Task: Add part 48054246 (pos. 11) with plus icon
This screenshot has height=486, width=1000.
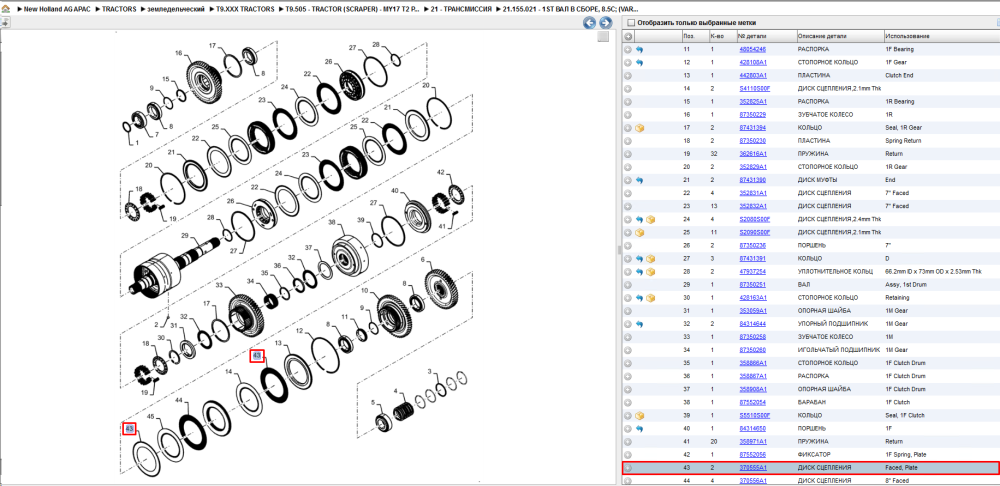Action: coord(628,49)
